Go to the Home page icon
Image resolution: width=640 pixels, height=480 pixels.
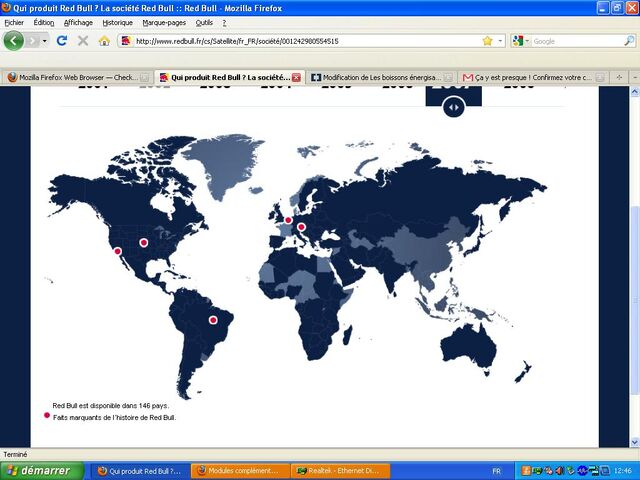tap(104, 41)
